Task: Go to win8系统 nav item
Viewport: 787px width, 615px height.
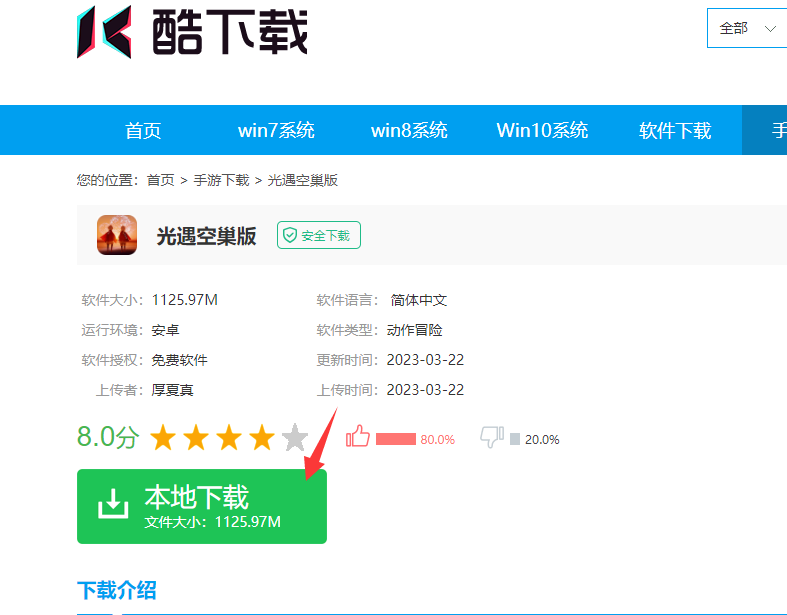Action: click(x=409, y=131)
